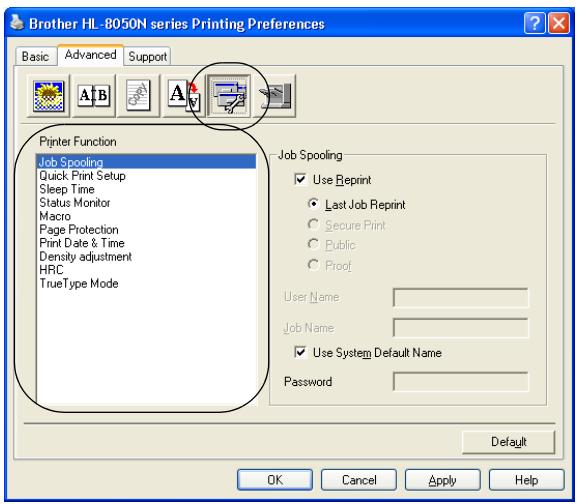This screenshot has height=504, width=581.
Task: Select Job Spooling in Printer Function list
Action: point(146,162)
